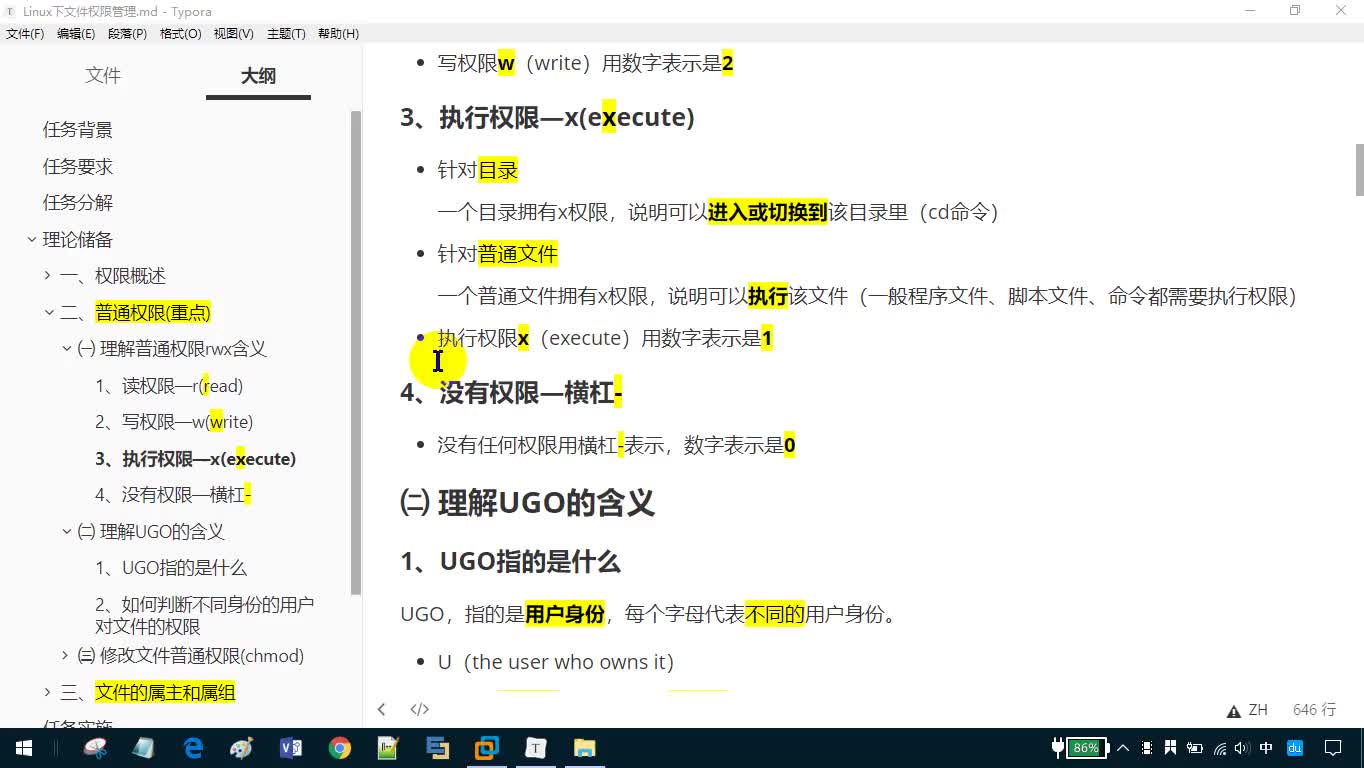Open the Wi-Fi network tray icon
The height and width of the screenshot is (768, 1364).
pos(1219,748)
